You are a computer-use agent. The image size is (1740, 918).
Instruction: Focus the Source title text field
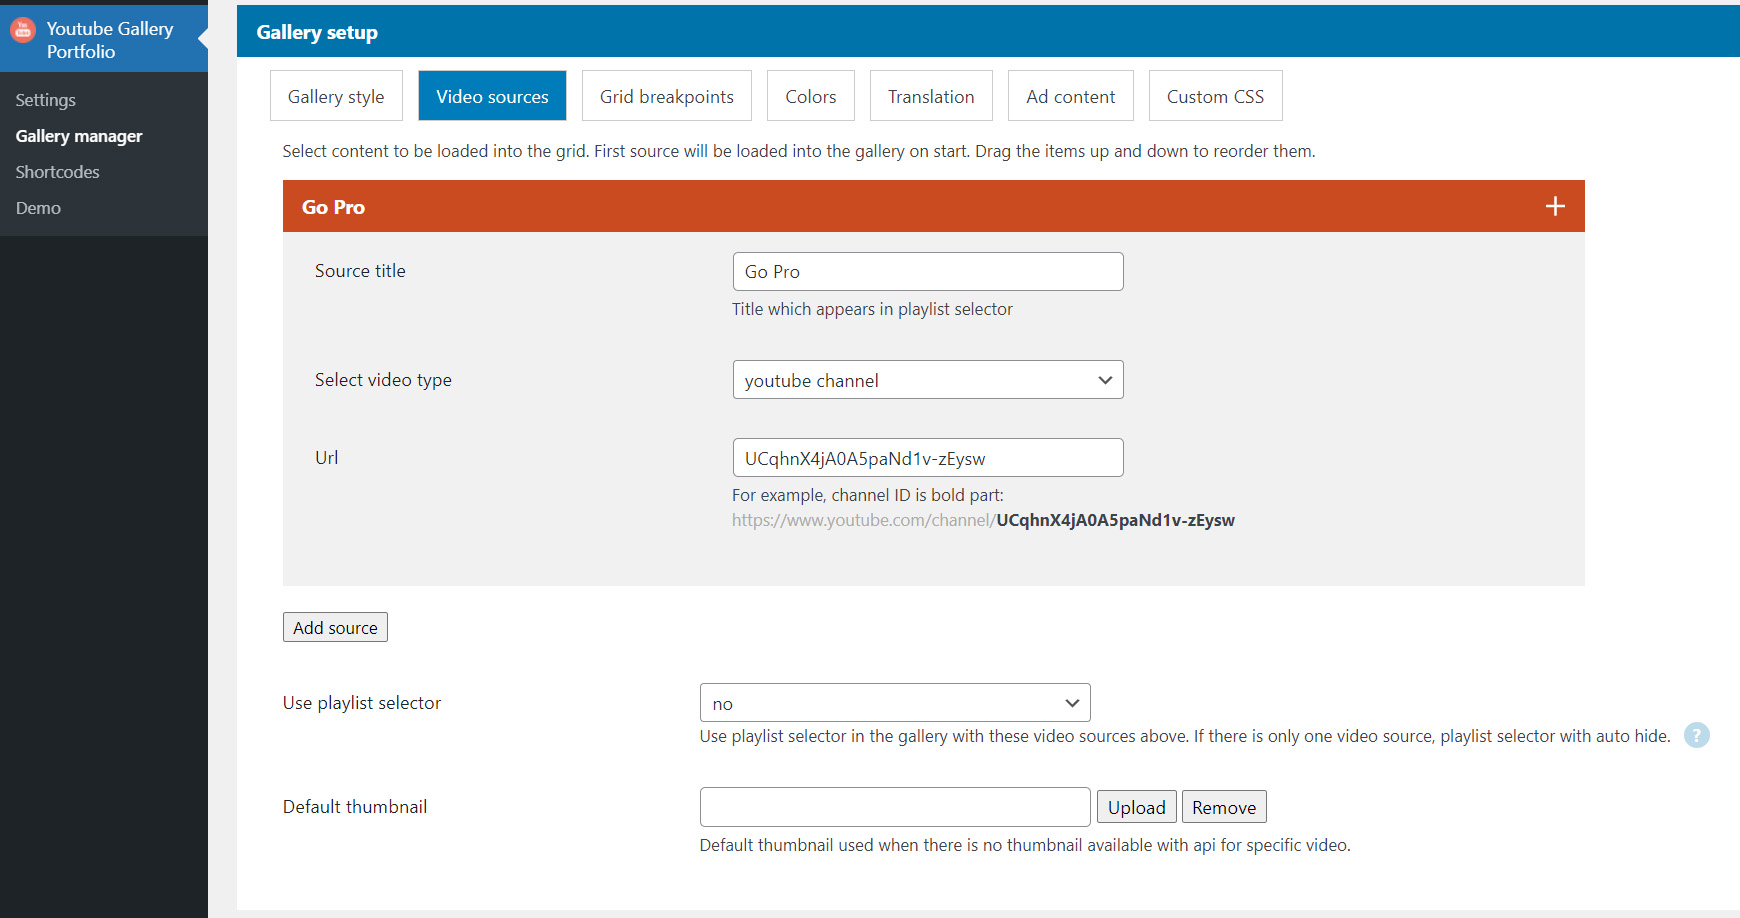[x=927, y=272]
